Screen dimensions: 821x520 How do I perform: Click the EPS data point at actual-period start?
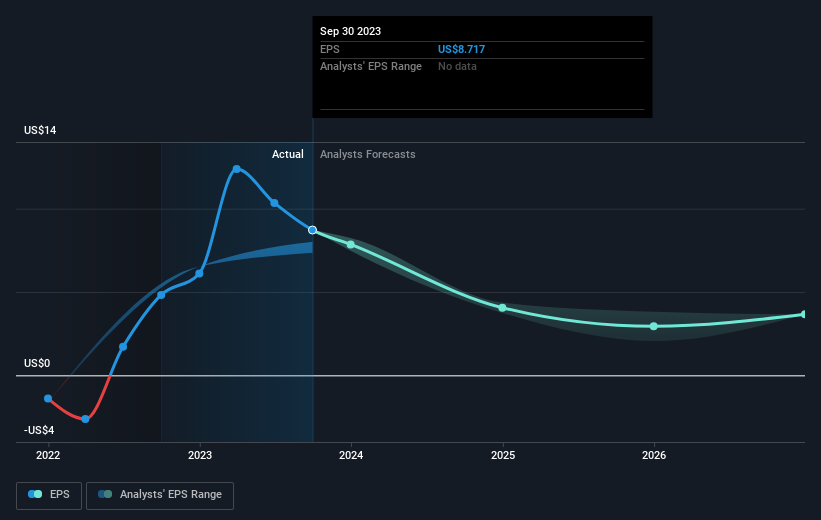point(161,295)
